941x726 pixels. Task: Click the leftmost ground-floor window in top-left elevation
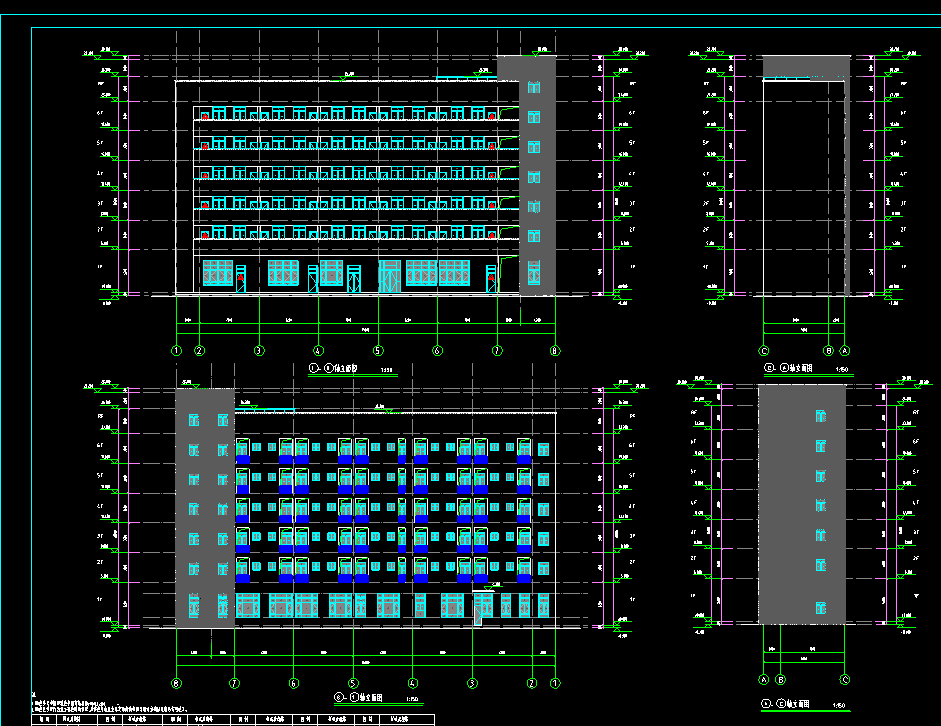pos(217,273)
